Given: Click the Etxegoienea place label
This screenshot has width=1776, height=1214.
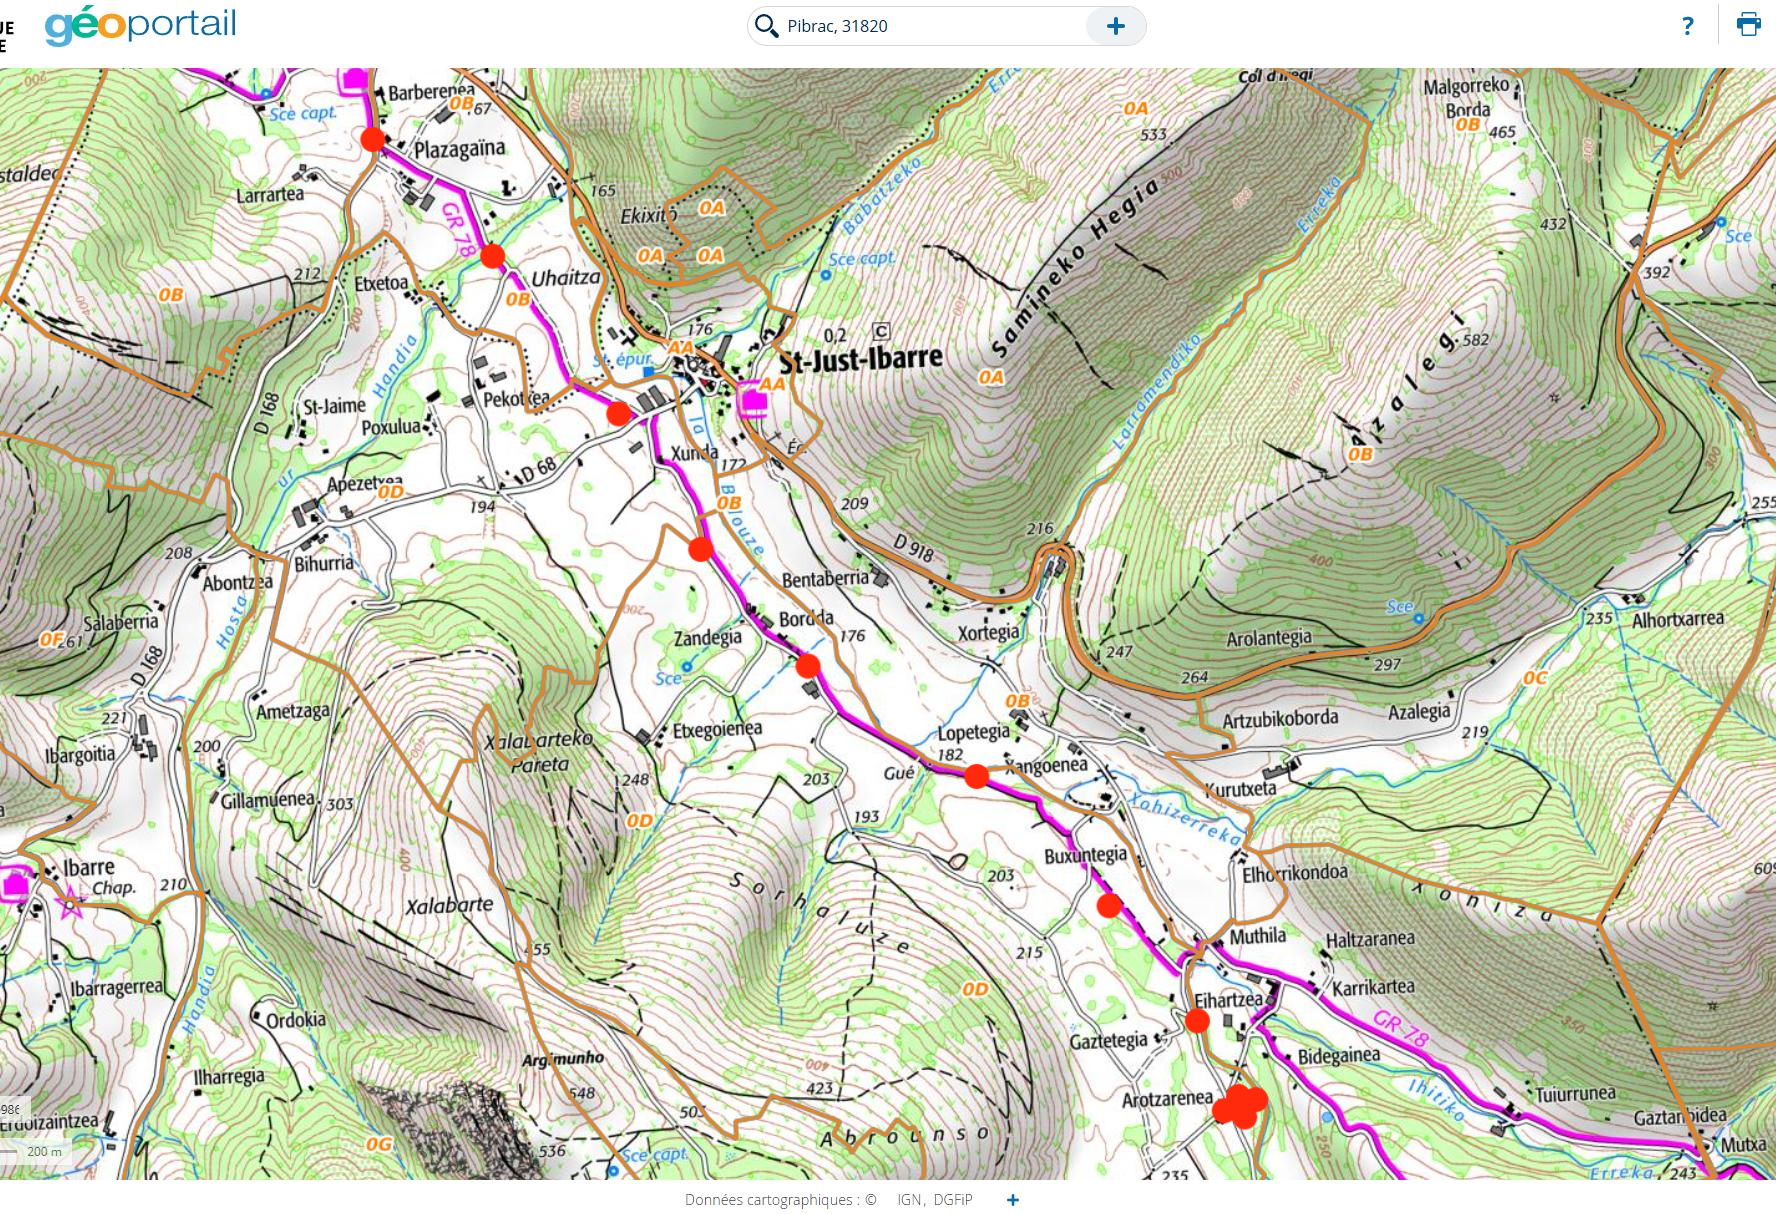Looking at the screenshot, I should (x=717, y=730).
